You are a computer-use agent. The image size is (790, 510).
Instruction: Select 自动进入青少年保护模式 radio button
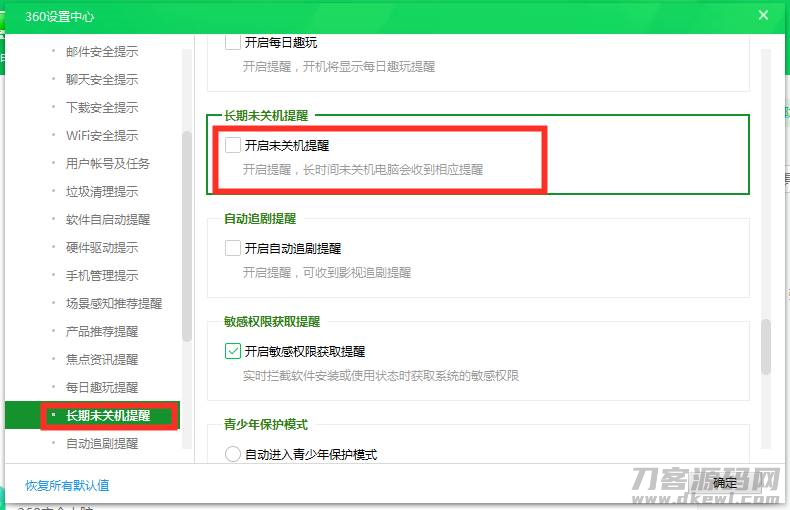pos(233,454)
